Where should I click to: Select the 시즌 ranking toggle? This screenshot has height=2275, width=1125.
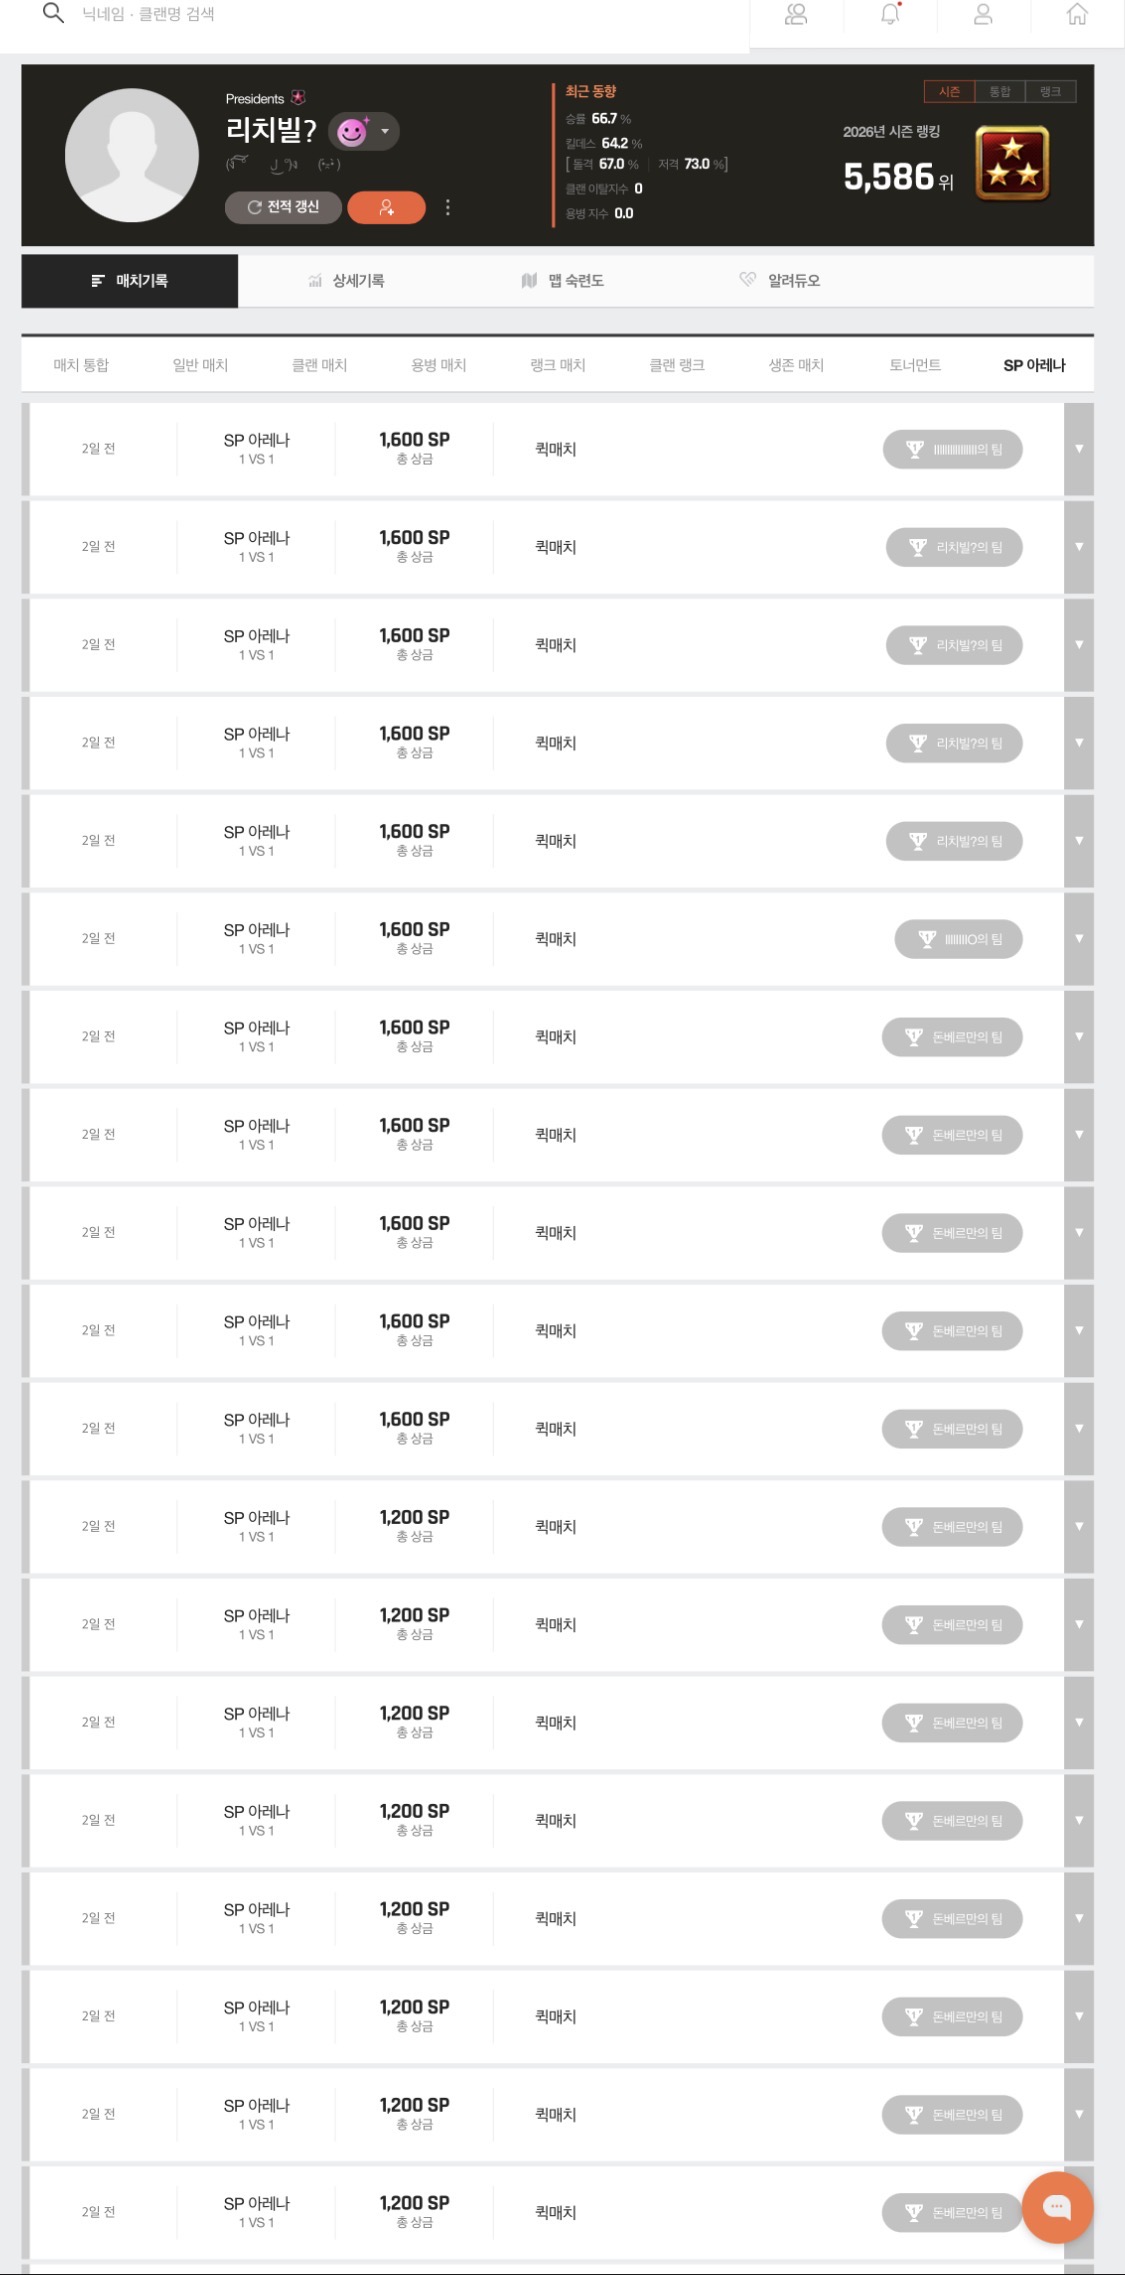pos(949,92)
